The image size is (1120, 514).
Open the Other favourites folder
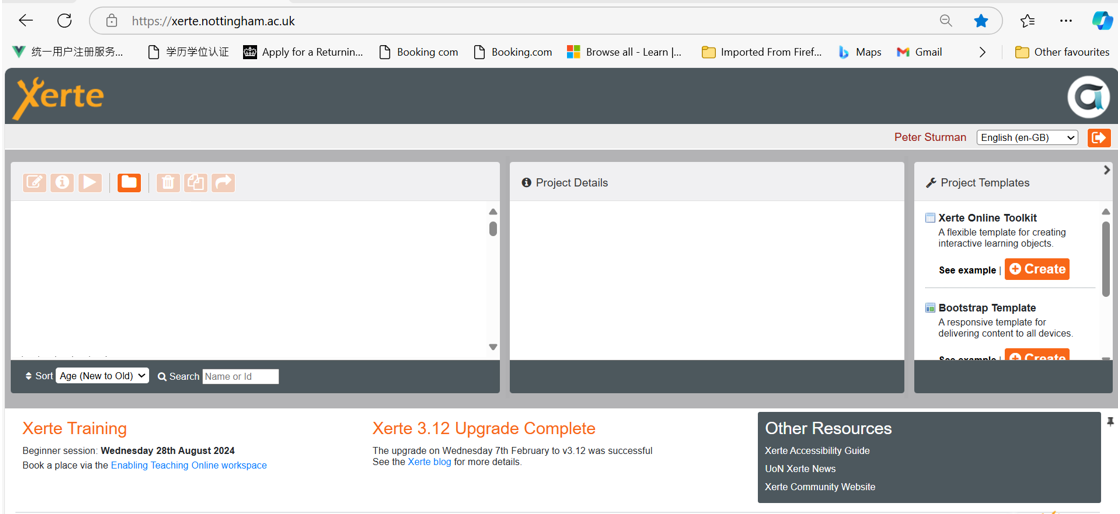1061,52
